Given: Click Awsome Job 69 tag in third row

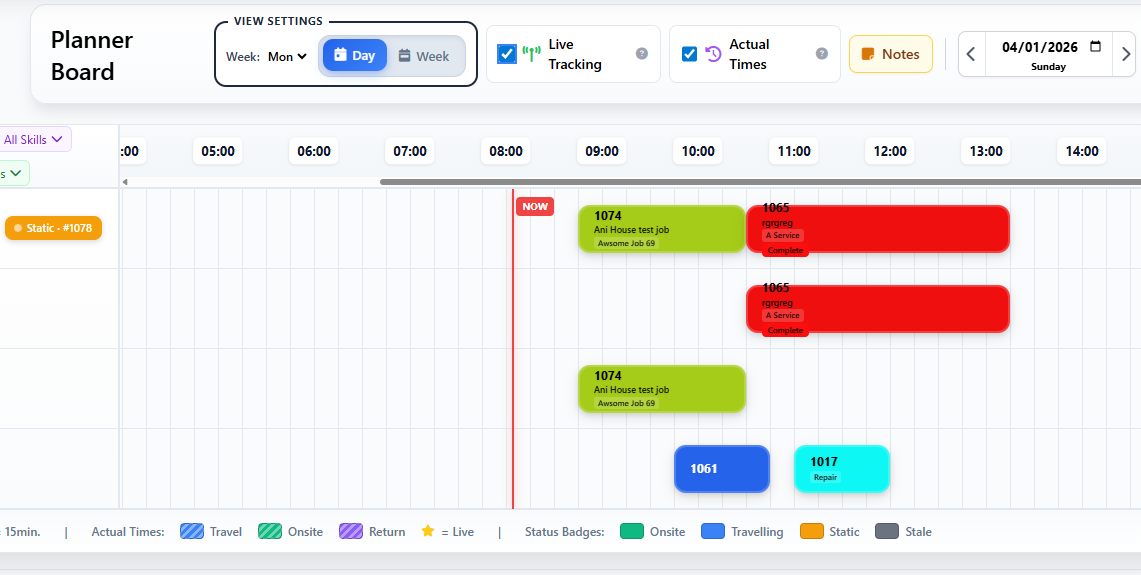Looking at the screenshot, I should point(627,403).
